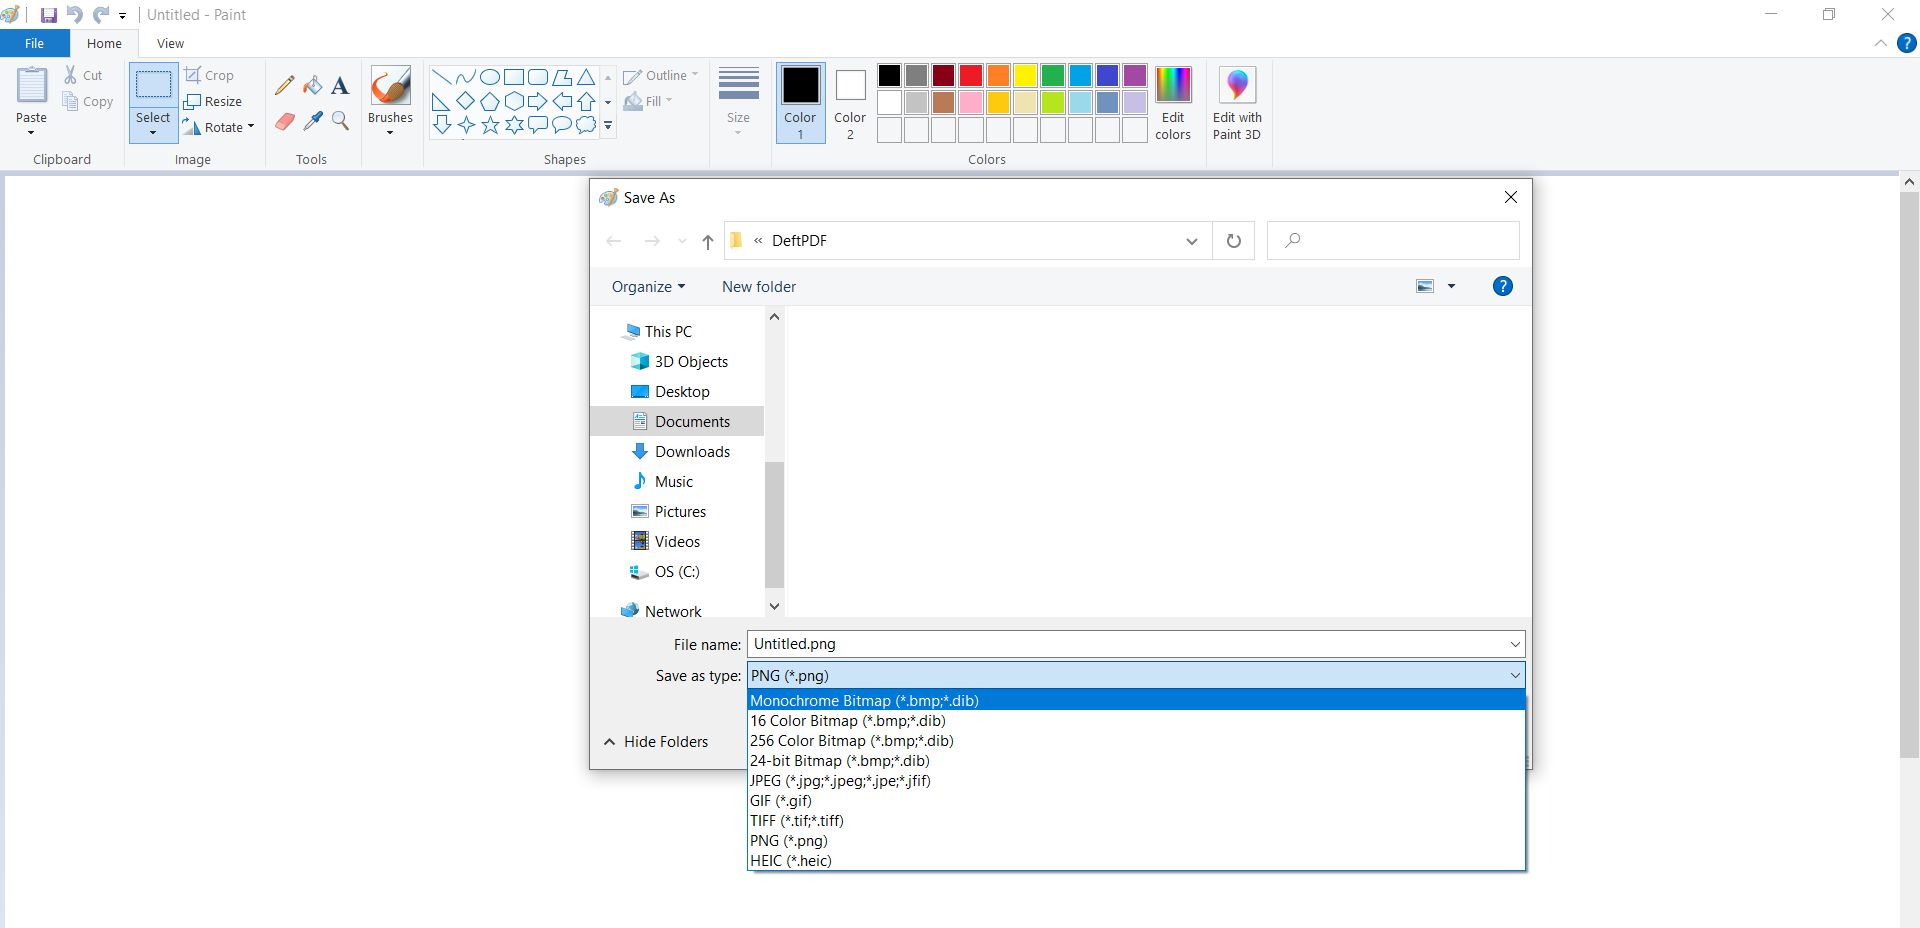
Task: Choose 256 Color Bitmap file type
Action: coord(1136,741)
